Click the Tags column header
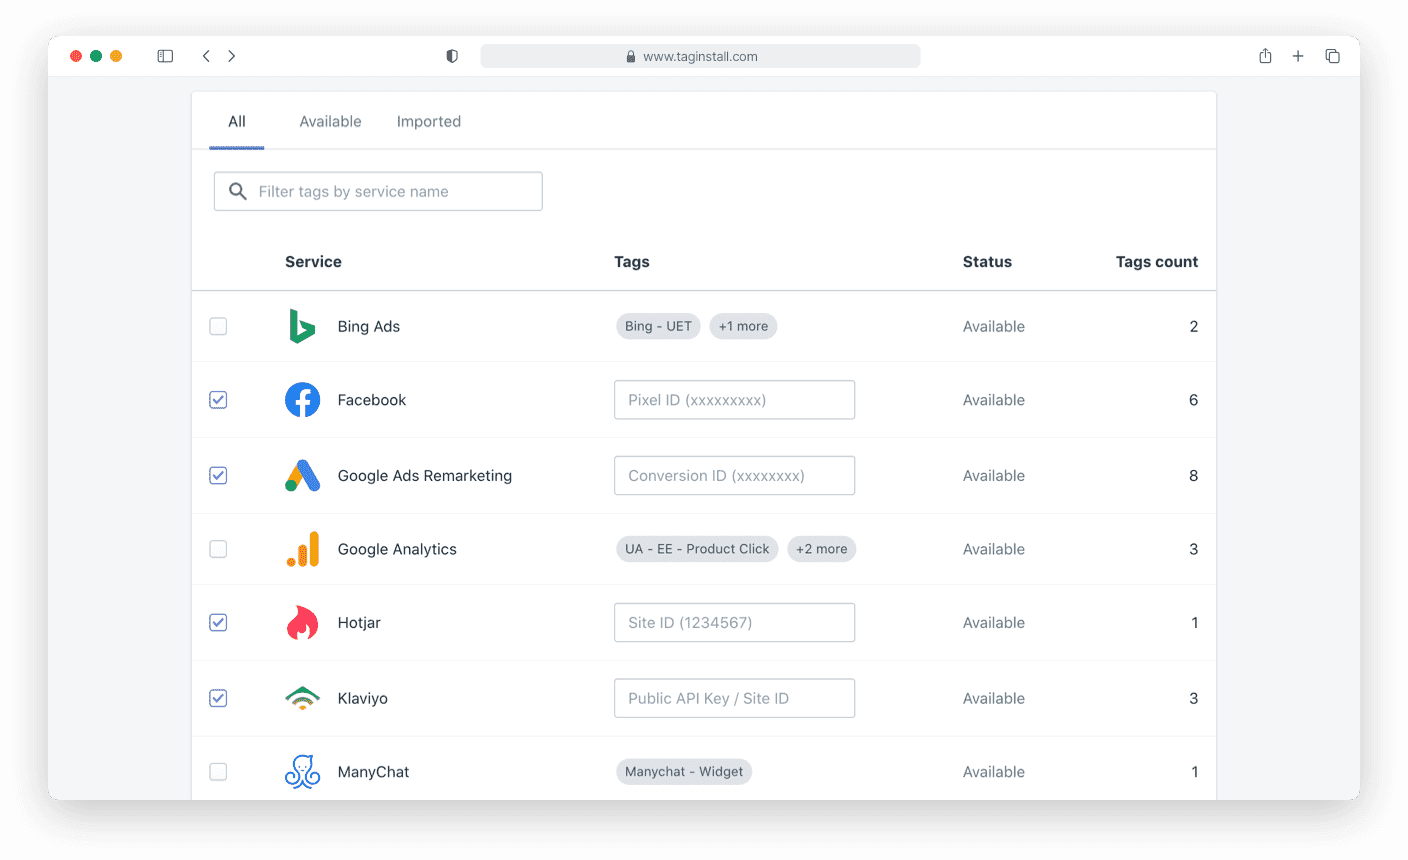Viewport: 1408px width, 860px height. tap(632, 262)
